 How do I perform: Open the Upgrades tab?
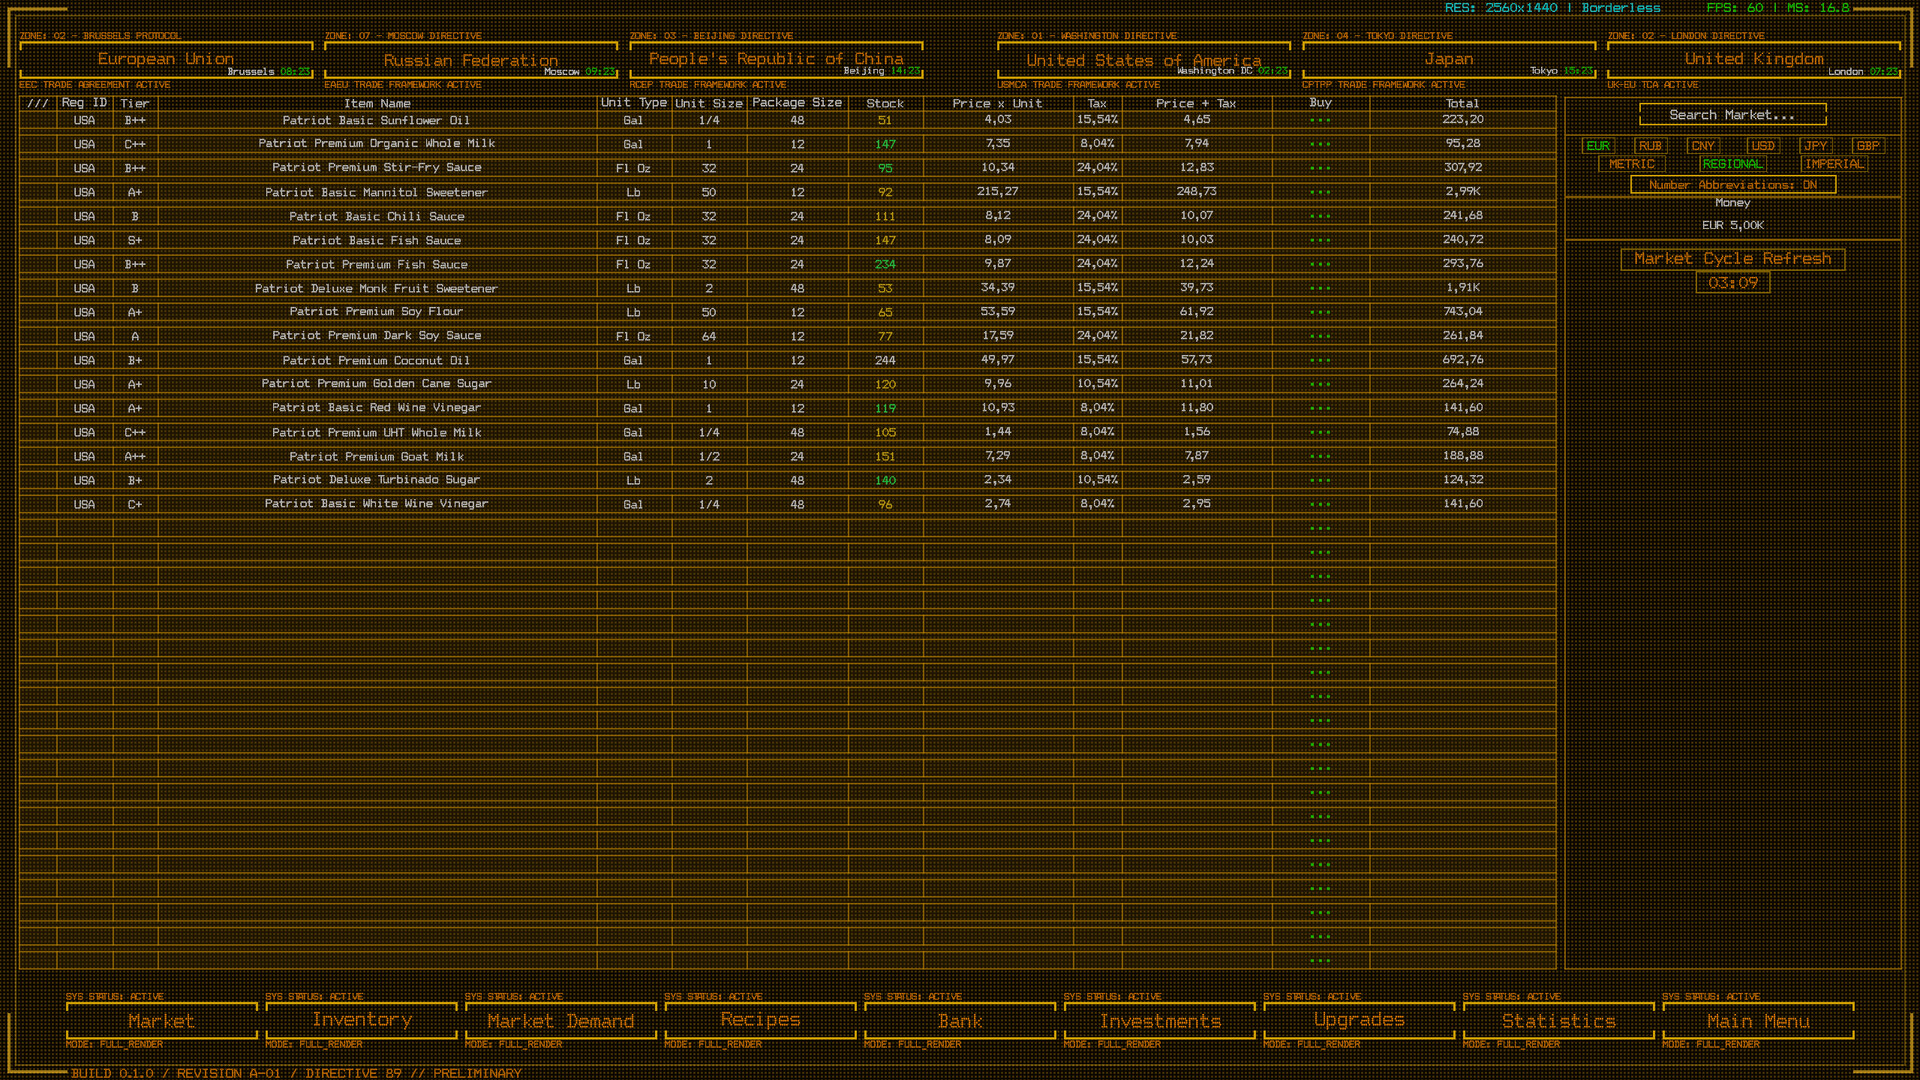(x=1359, y=1021)
